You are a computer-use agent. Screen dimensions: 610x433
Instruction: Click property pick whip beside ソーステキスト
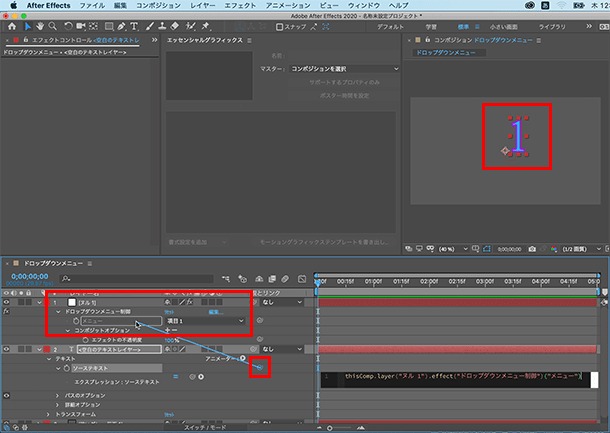point(260,367)
